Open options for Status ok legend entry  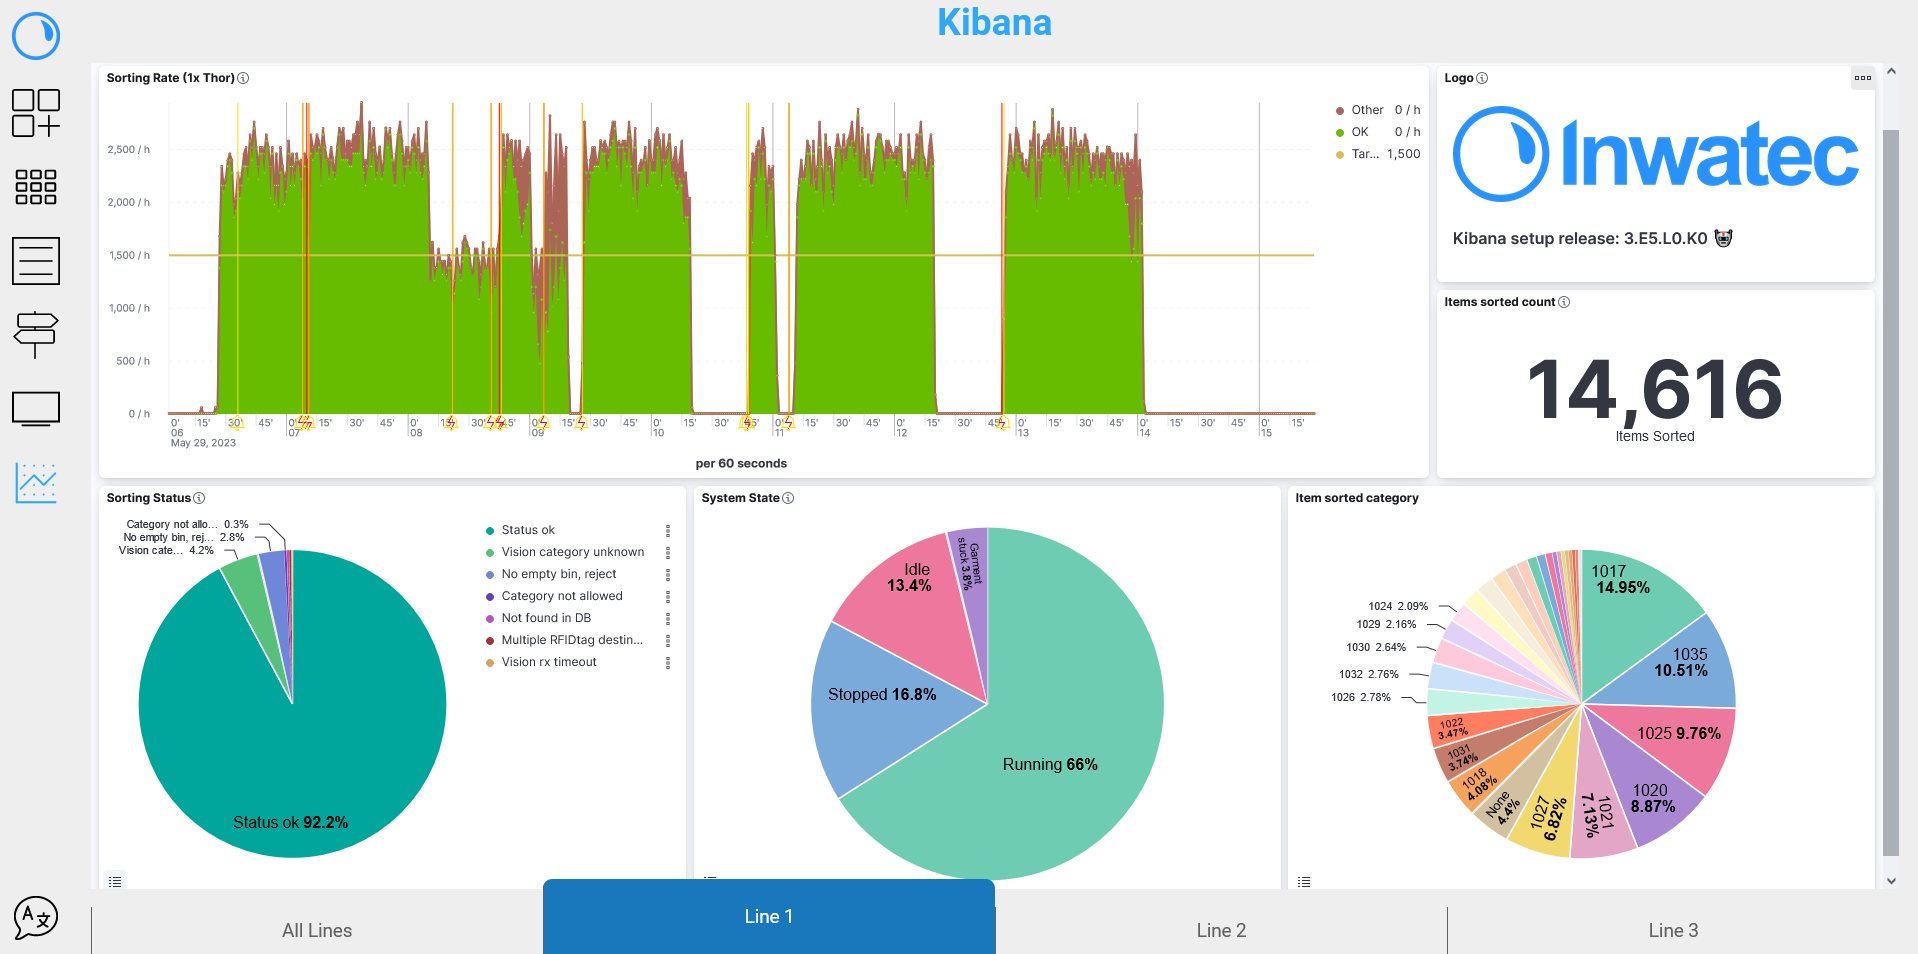(668, 531)
